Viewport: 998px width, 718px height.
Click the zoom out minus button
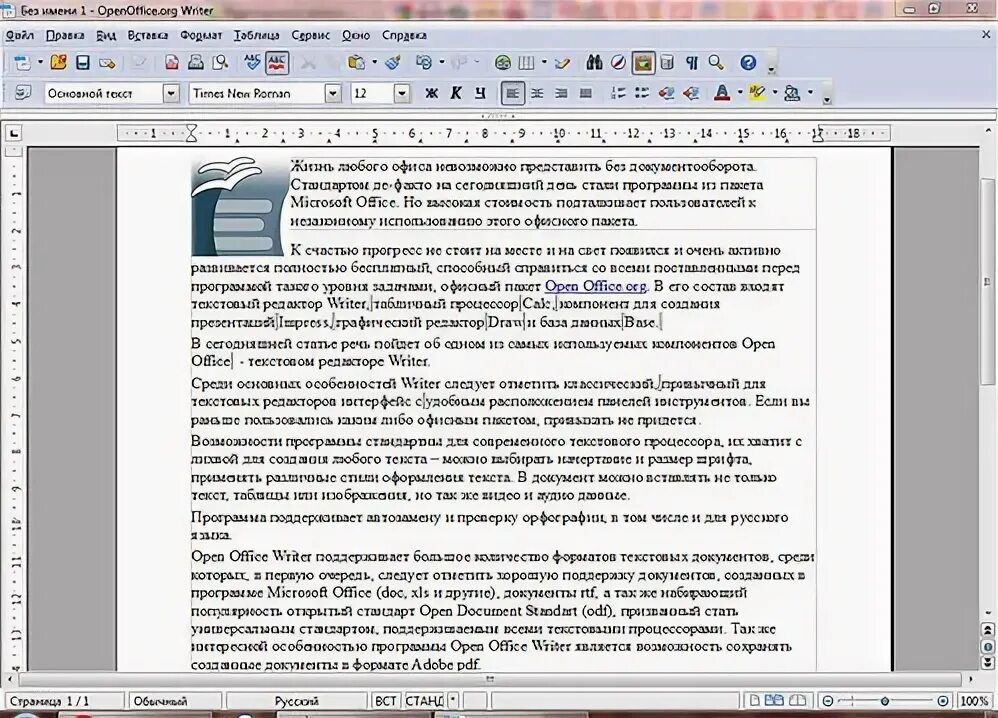click(x=827, y=701)
